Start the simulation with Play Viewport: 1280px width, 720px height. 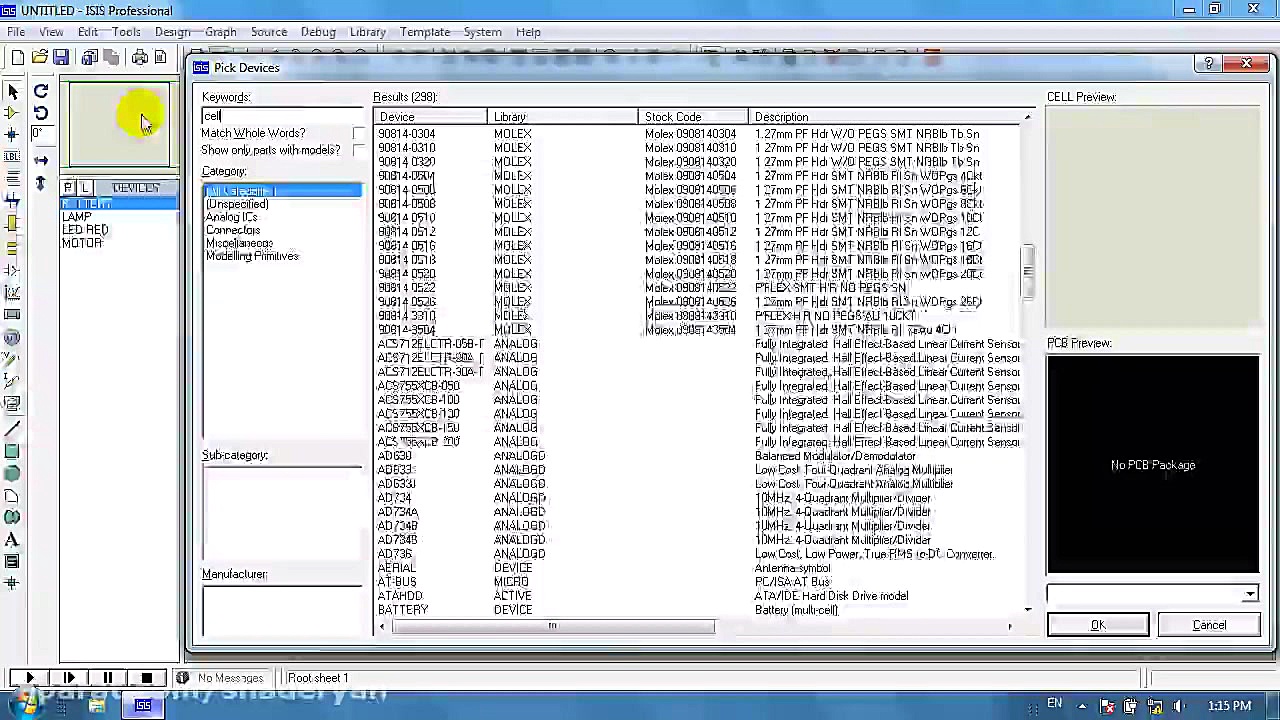[29, 678]
